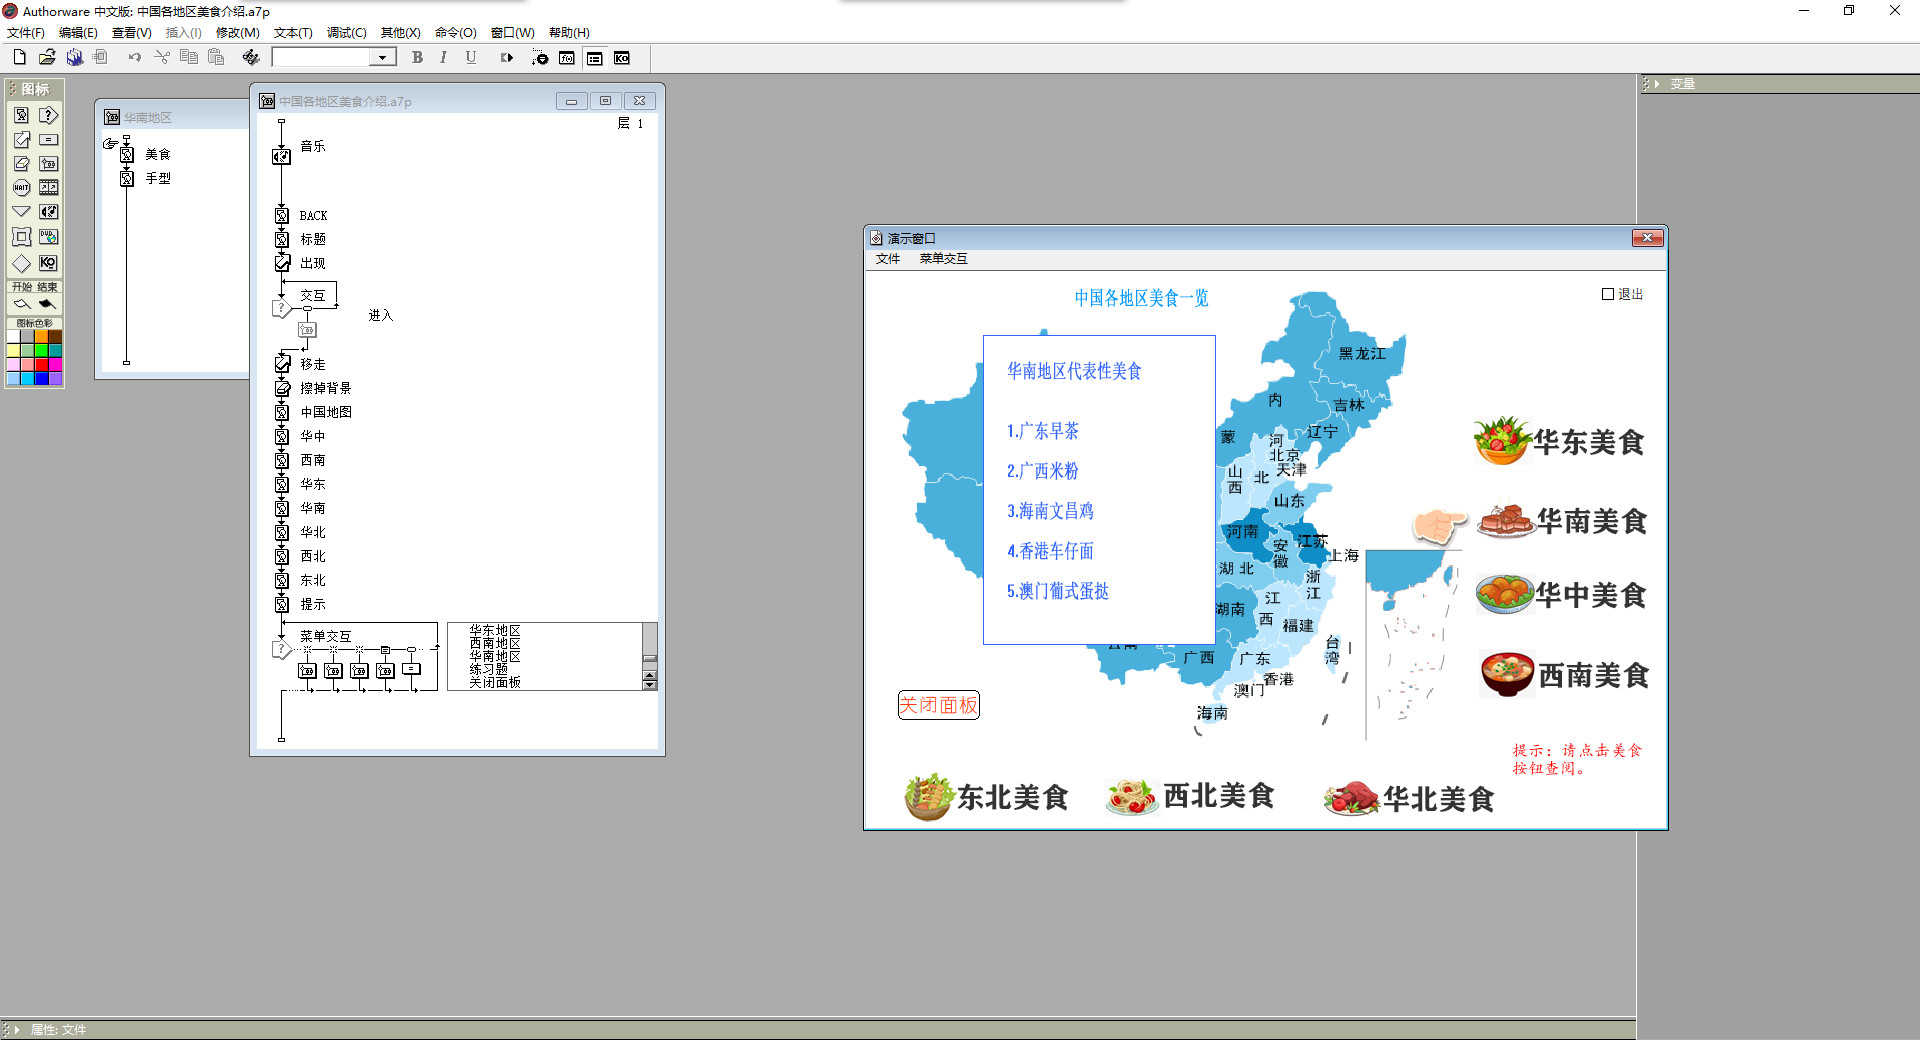The image size is (1920, 1040).
Task: Open the 修改(M) menu
Action: tap(237, 32)
